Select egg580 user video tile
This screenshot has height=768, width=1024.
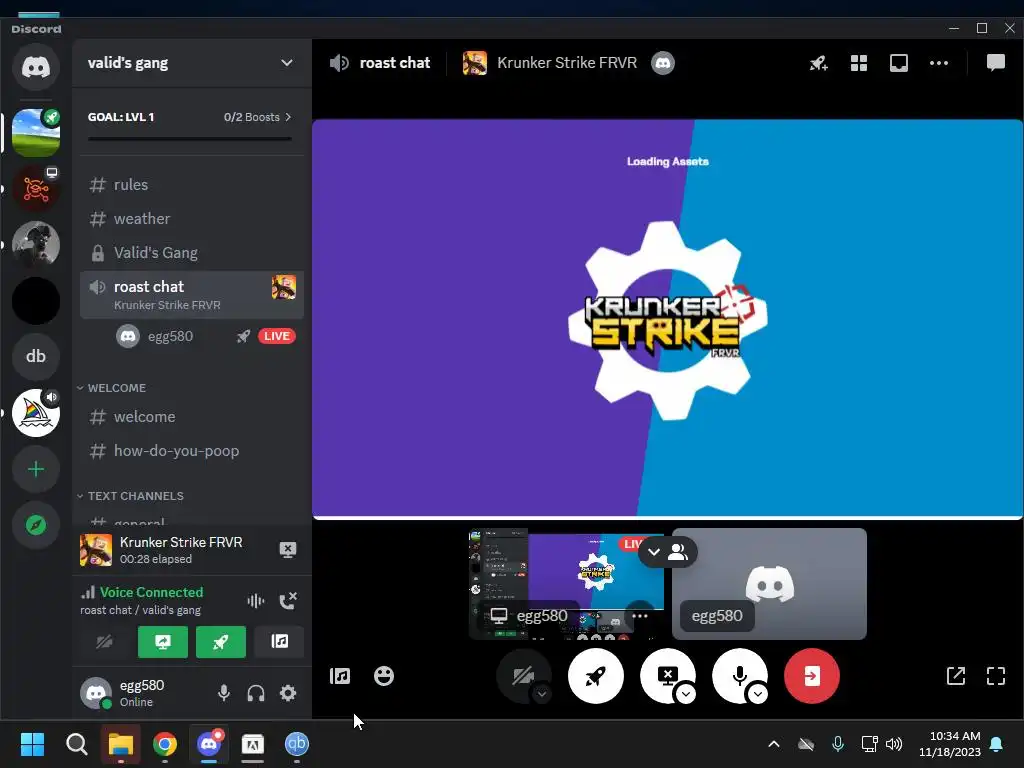pos(769,583)
